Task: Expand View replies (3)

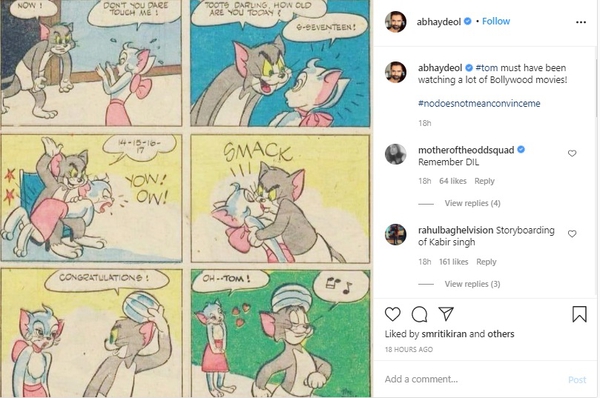Action: pos(472,284)
